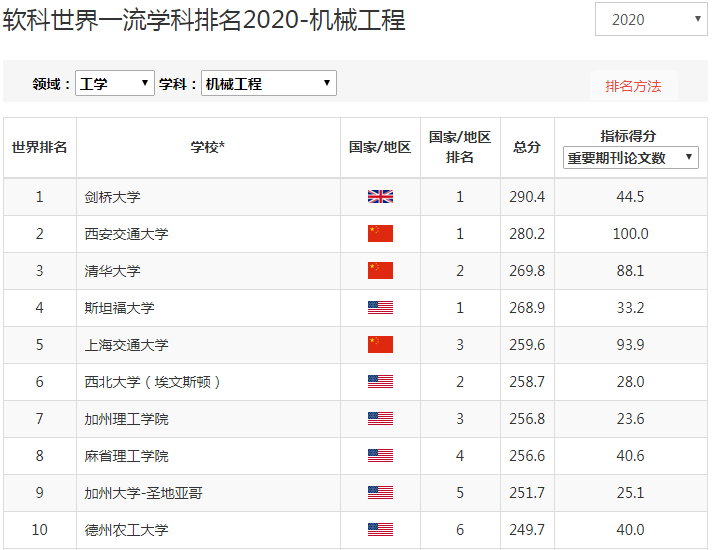Click the 指标得分 header label

click(628, 136)
